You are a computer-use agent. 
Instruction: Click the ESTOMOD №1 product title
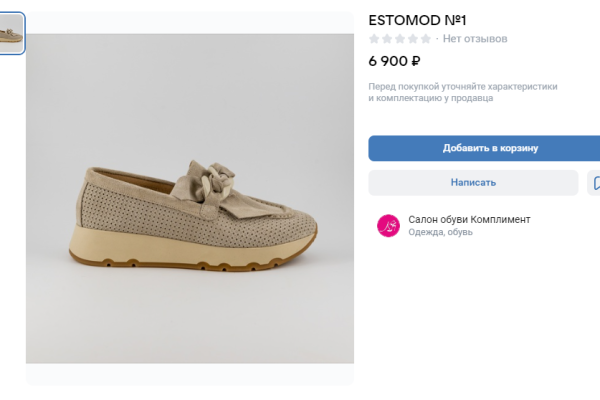point(418,19)
